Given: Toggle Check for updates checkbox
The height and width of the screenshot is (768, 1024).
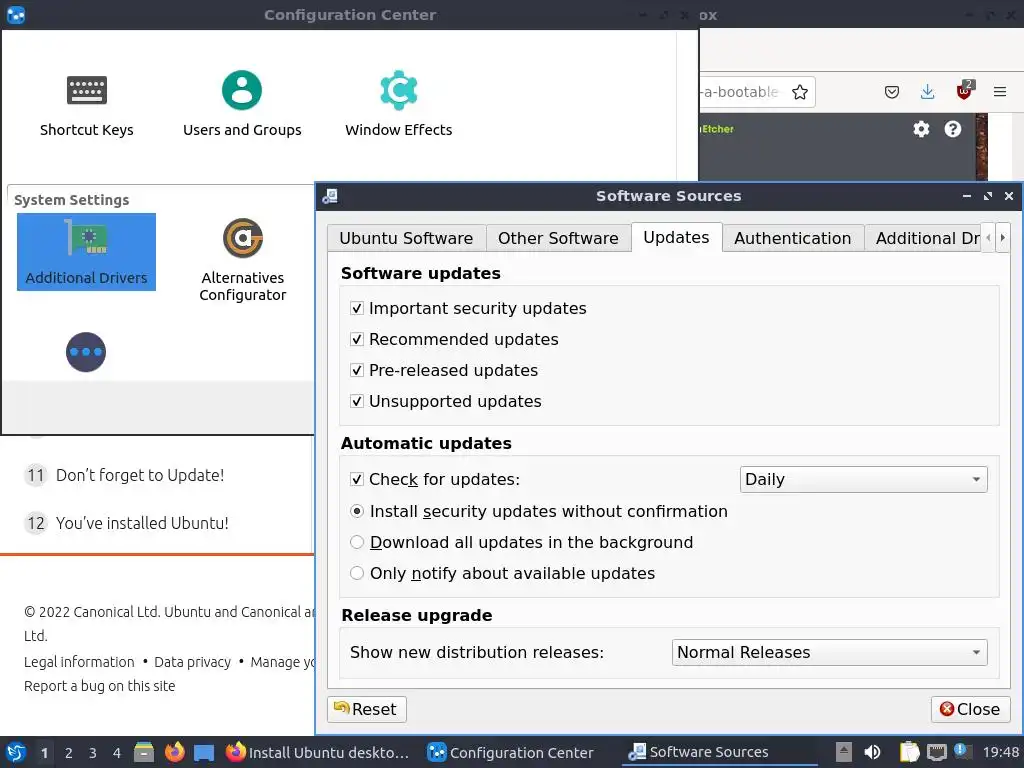Looking at the screenshot, I should [x=357, y=479].
